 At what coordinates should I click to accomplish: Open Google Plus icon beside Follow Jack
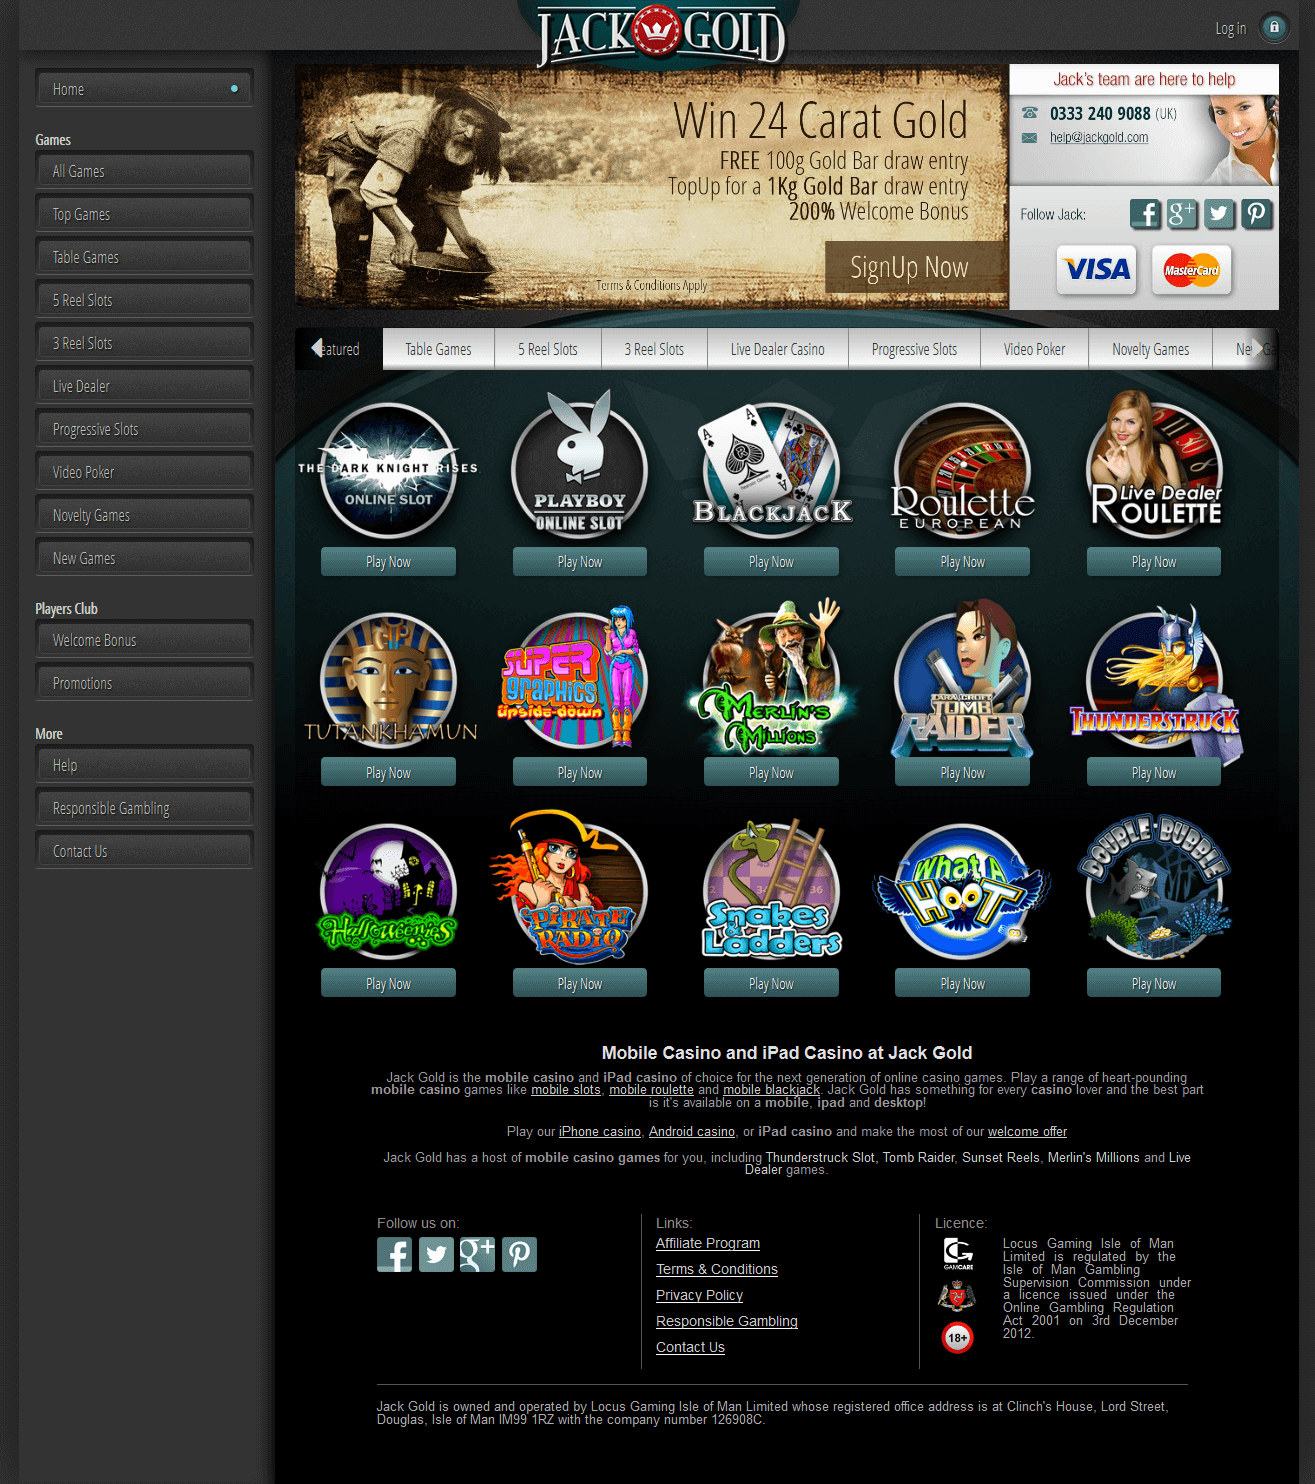point(1182,214)
